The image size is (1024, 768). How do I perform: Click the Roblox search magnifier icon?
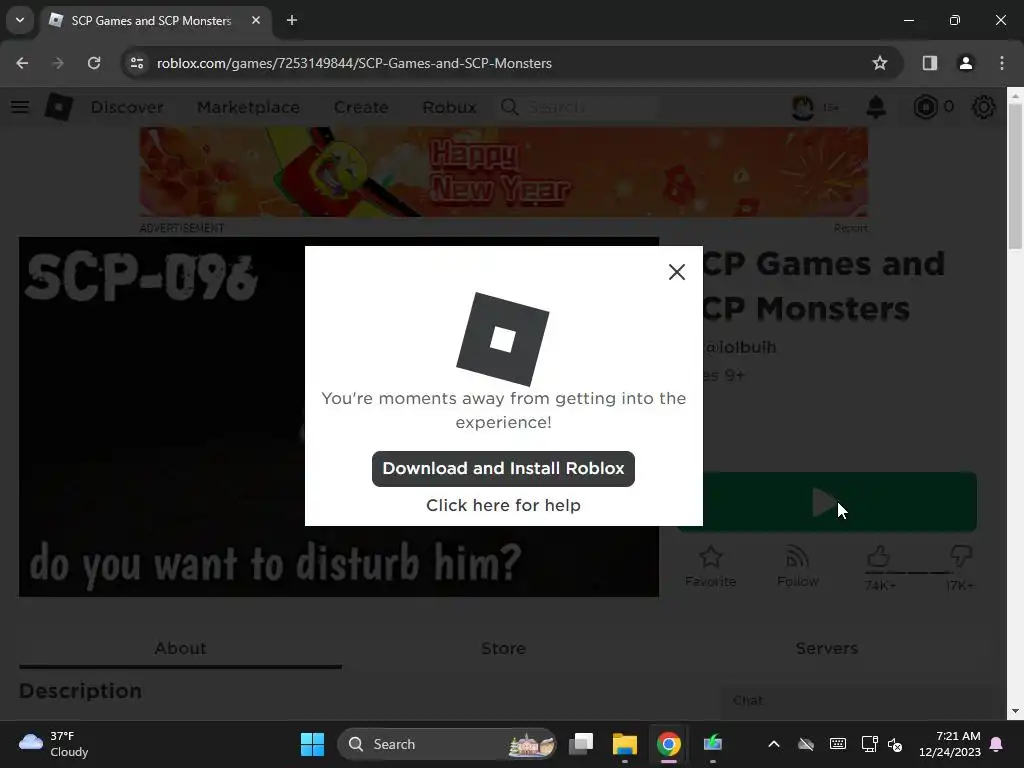coord(509,107)
